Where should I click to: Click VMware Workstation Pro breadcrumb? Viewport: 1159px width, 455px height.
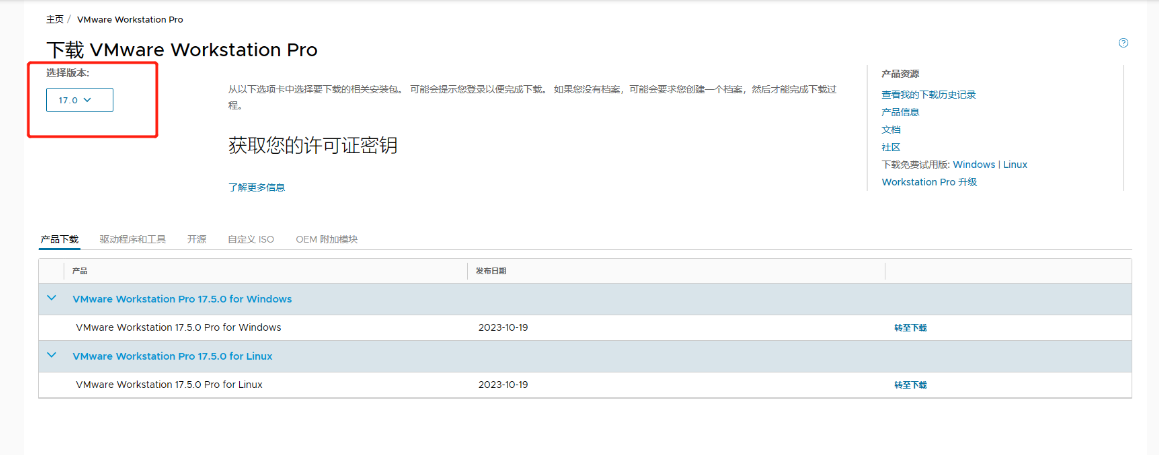click(130, 19)
